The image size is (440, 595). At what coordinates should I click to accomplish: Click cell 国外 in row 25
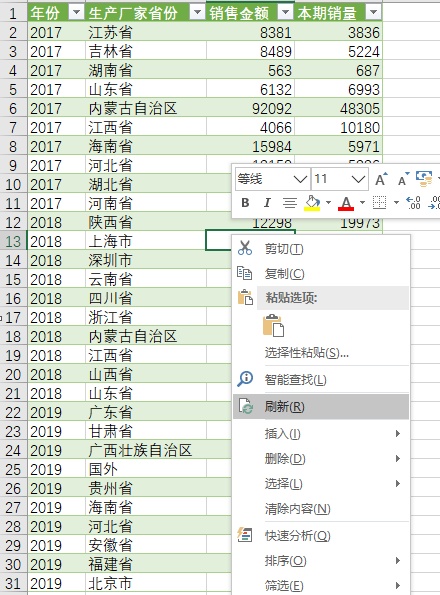coord(146,469)
